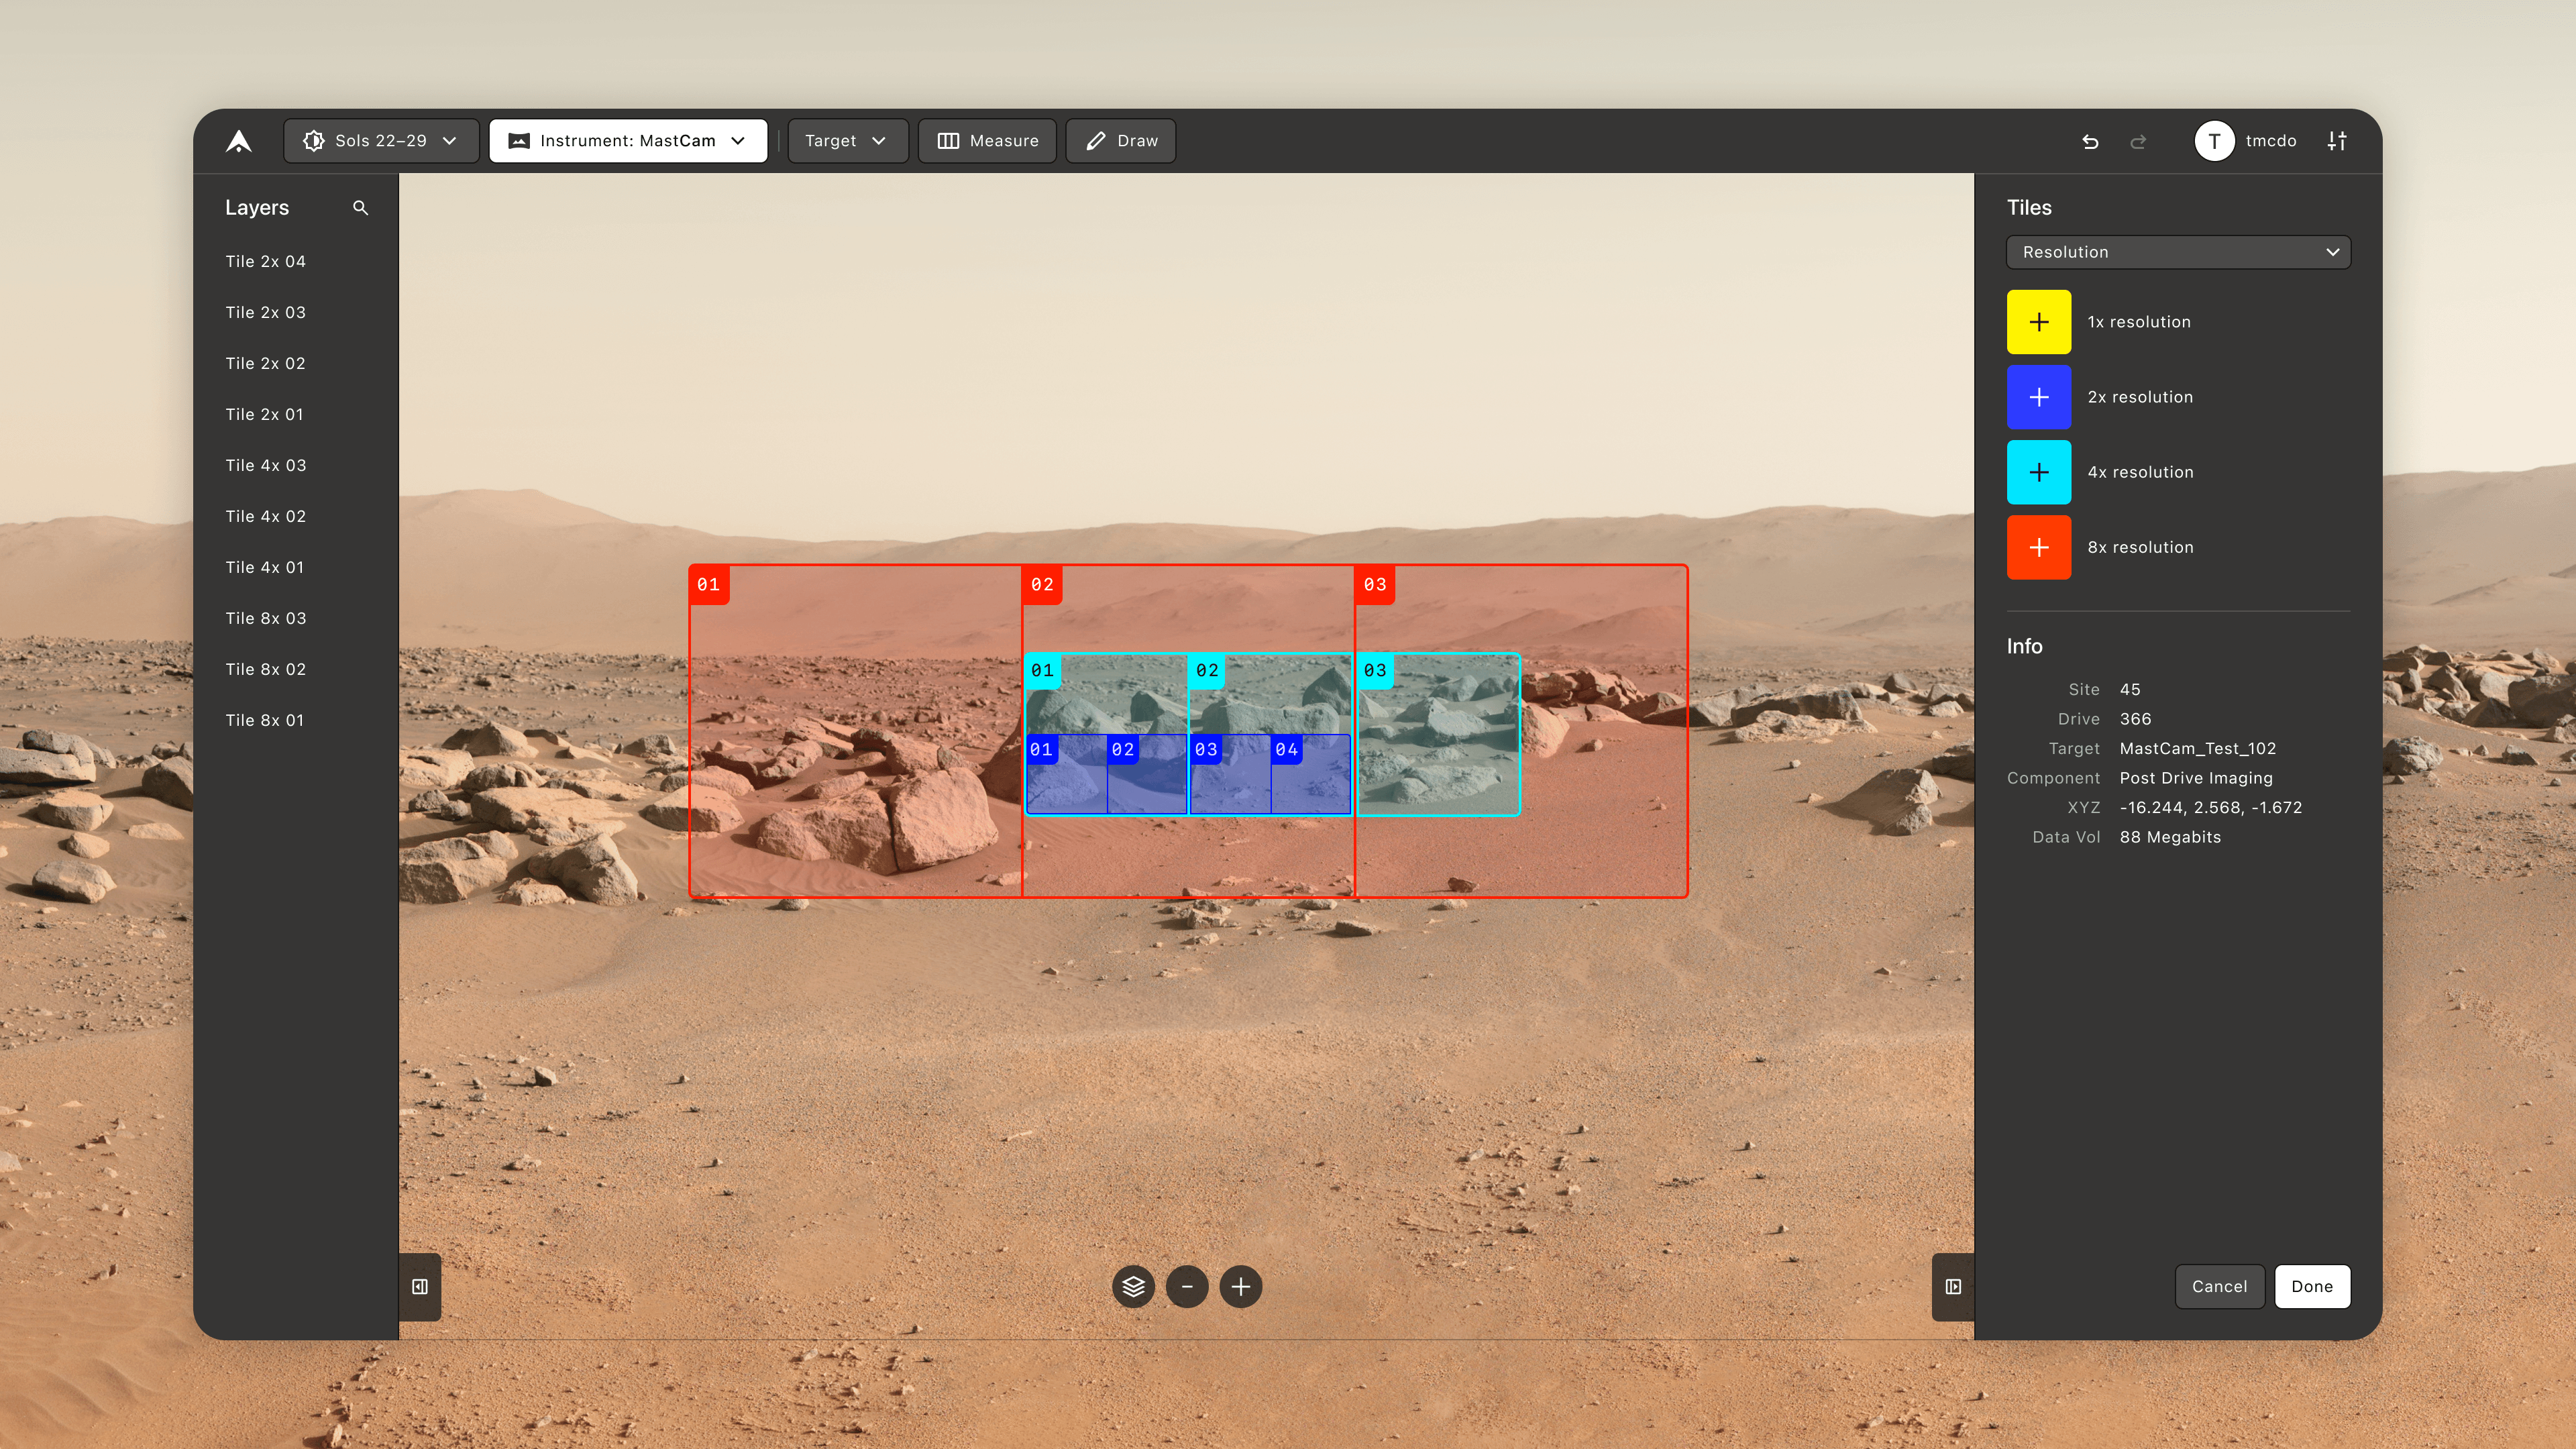Click the undo arrow icon
Image resolution: width=2576 pixels, height=1449 pixels.
(2090, 142)
